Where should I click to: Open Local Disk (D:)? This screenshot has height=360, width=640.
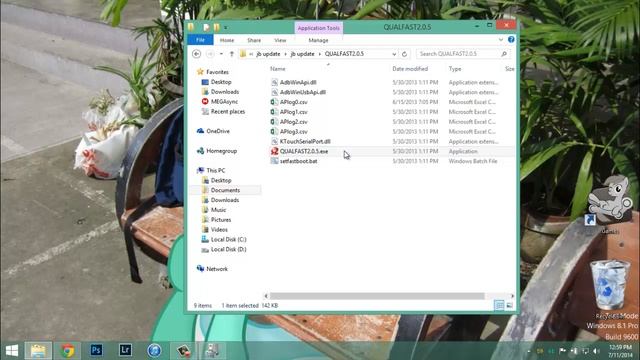tap(229, 249)
